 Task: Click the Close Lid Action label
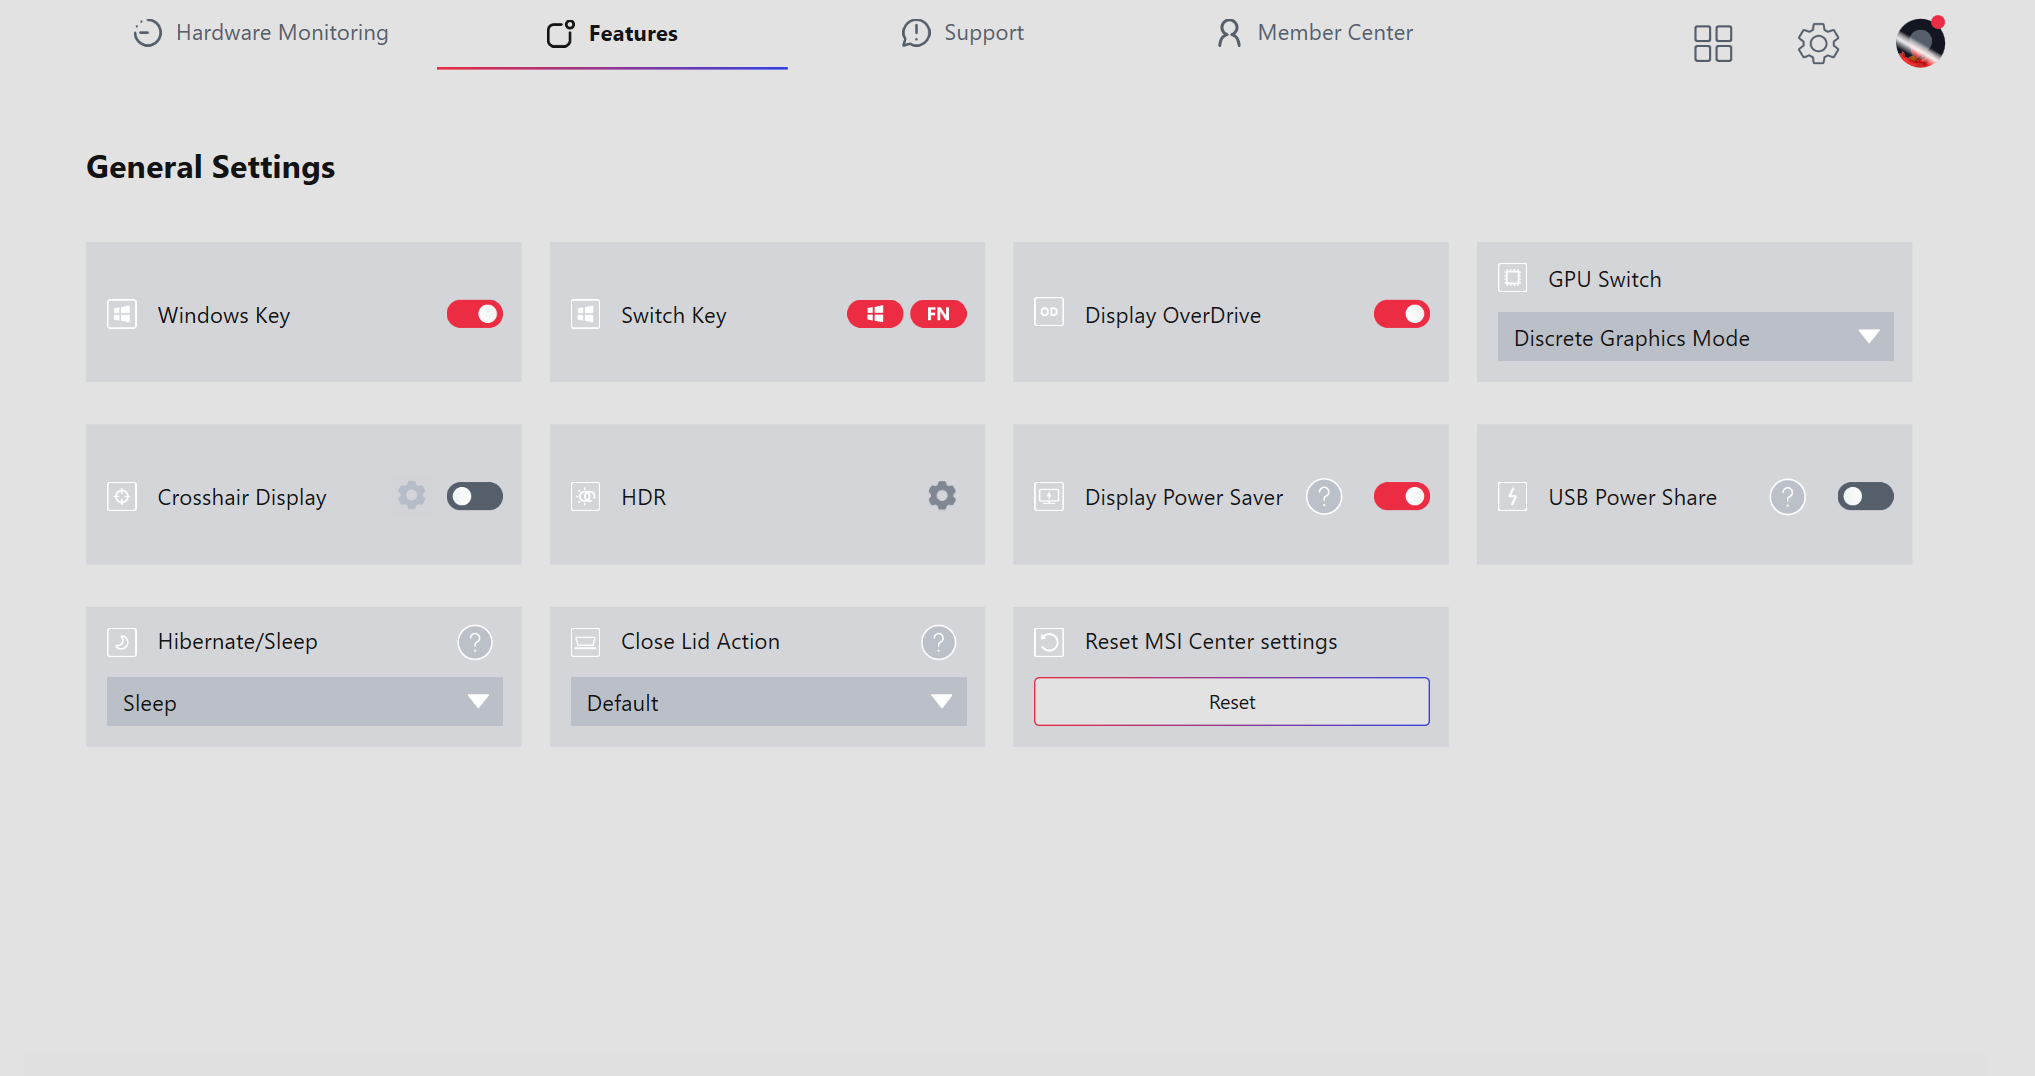[x=700, y=642]
